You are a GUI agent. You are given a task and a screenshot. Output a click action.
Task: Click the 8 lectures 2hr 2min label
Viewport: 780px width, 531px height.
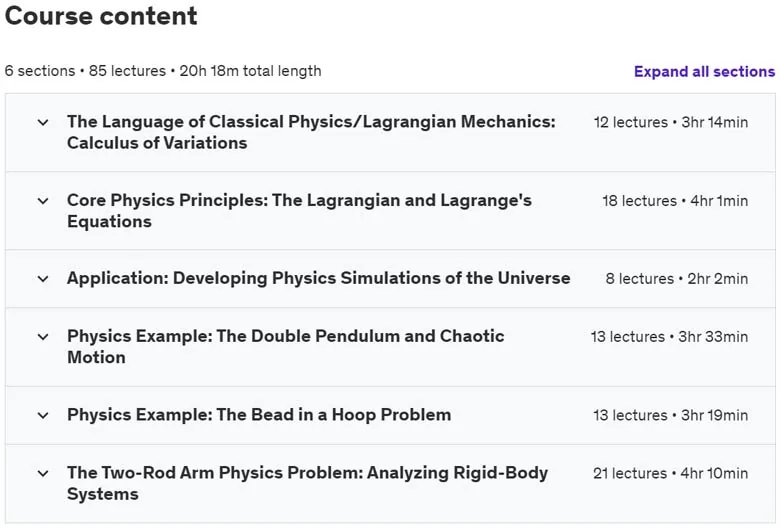point(677,279)
